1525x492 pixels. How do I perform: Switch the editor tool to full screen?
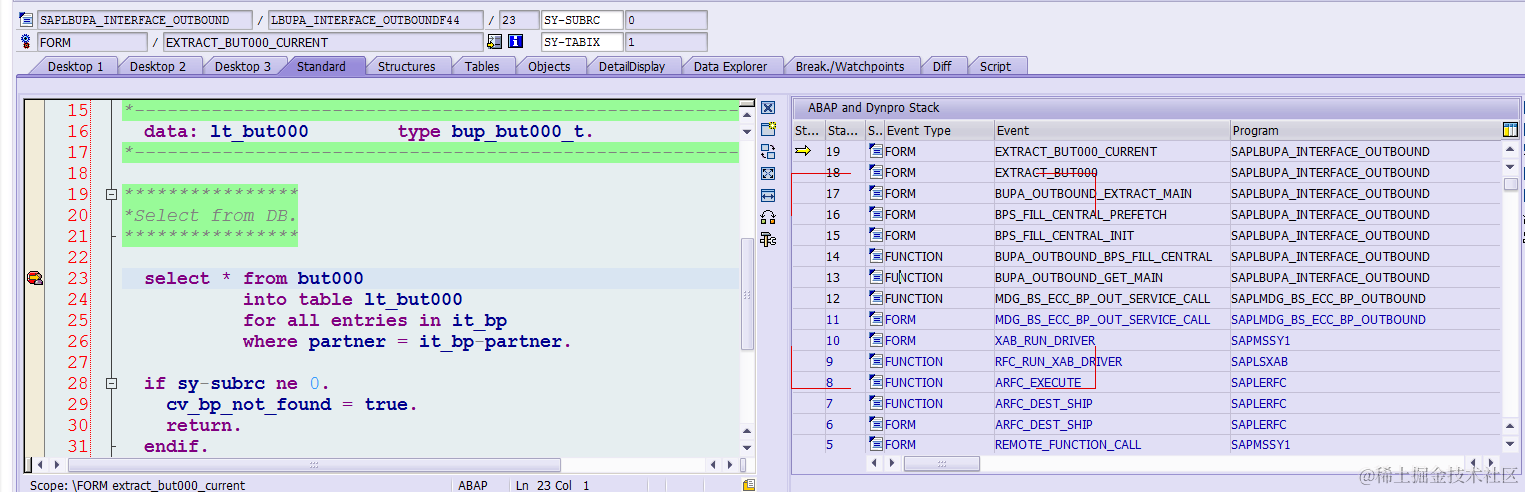tap(768, 174)
